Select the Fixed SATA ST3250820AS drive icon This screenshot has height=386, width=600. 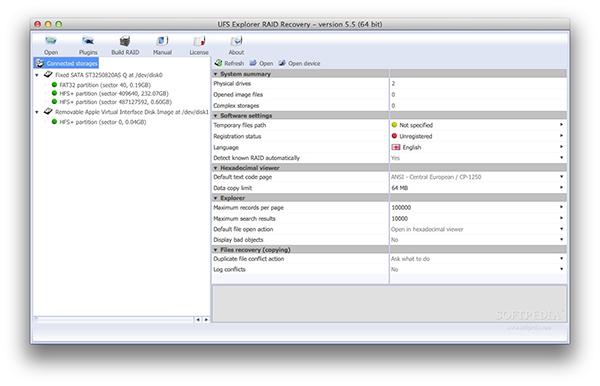[48, 74]
